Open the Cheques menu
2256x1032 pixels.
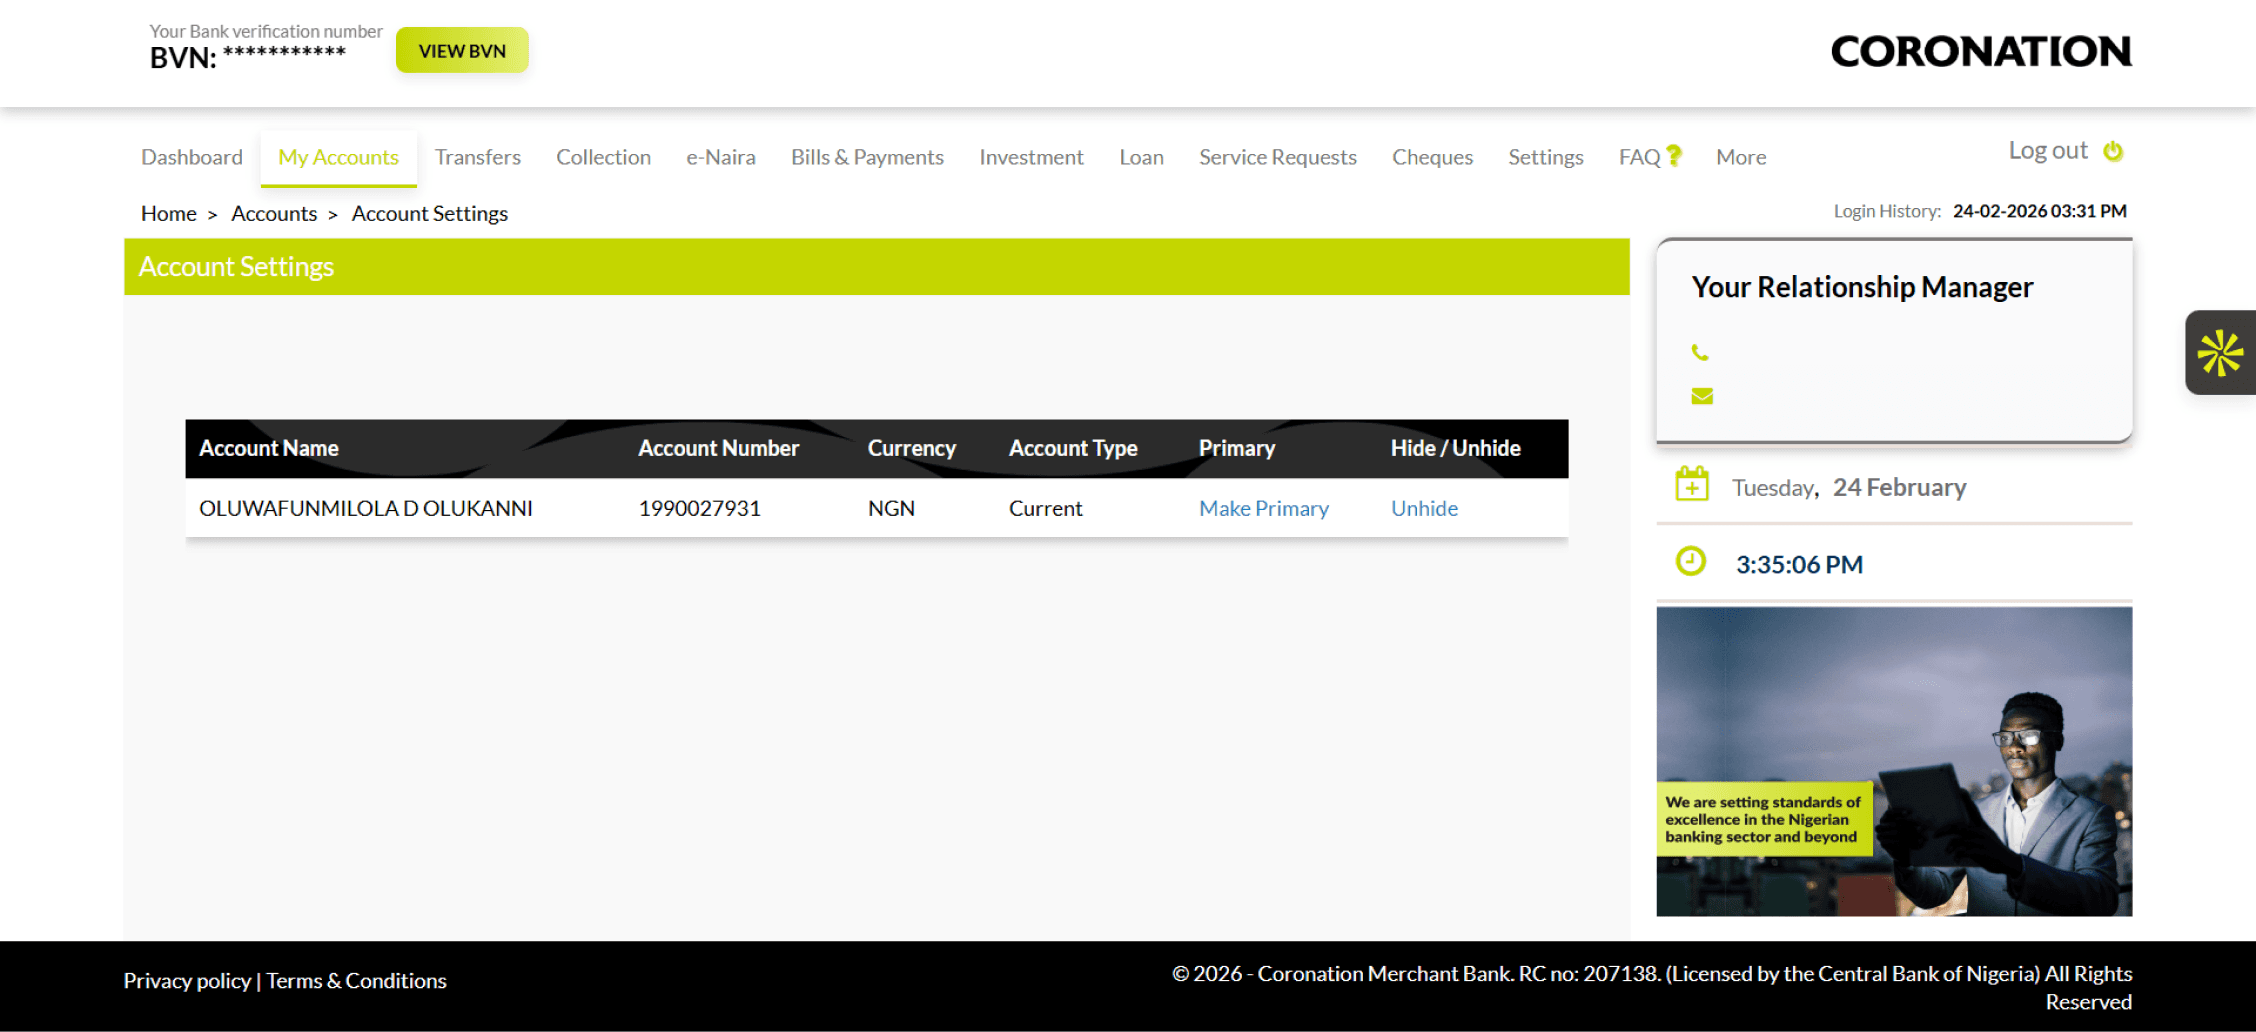[1432, 157]
